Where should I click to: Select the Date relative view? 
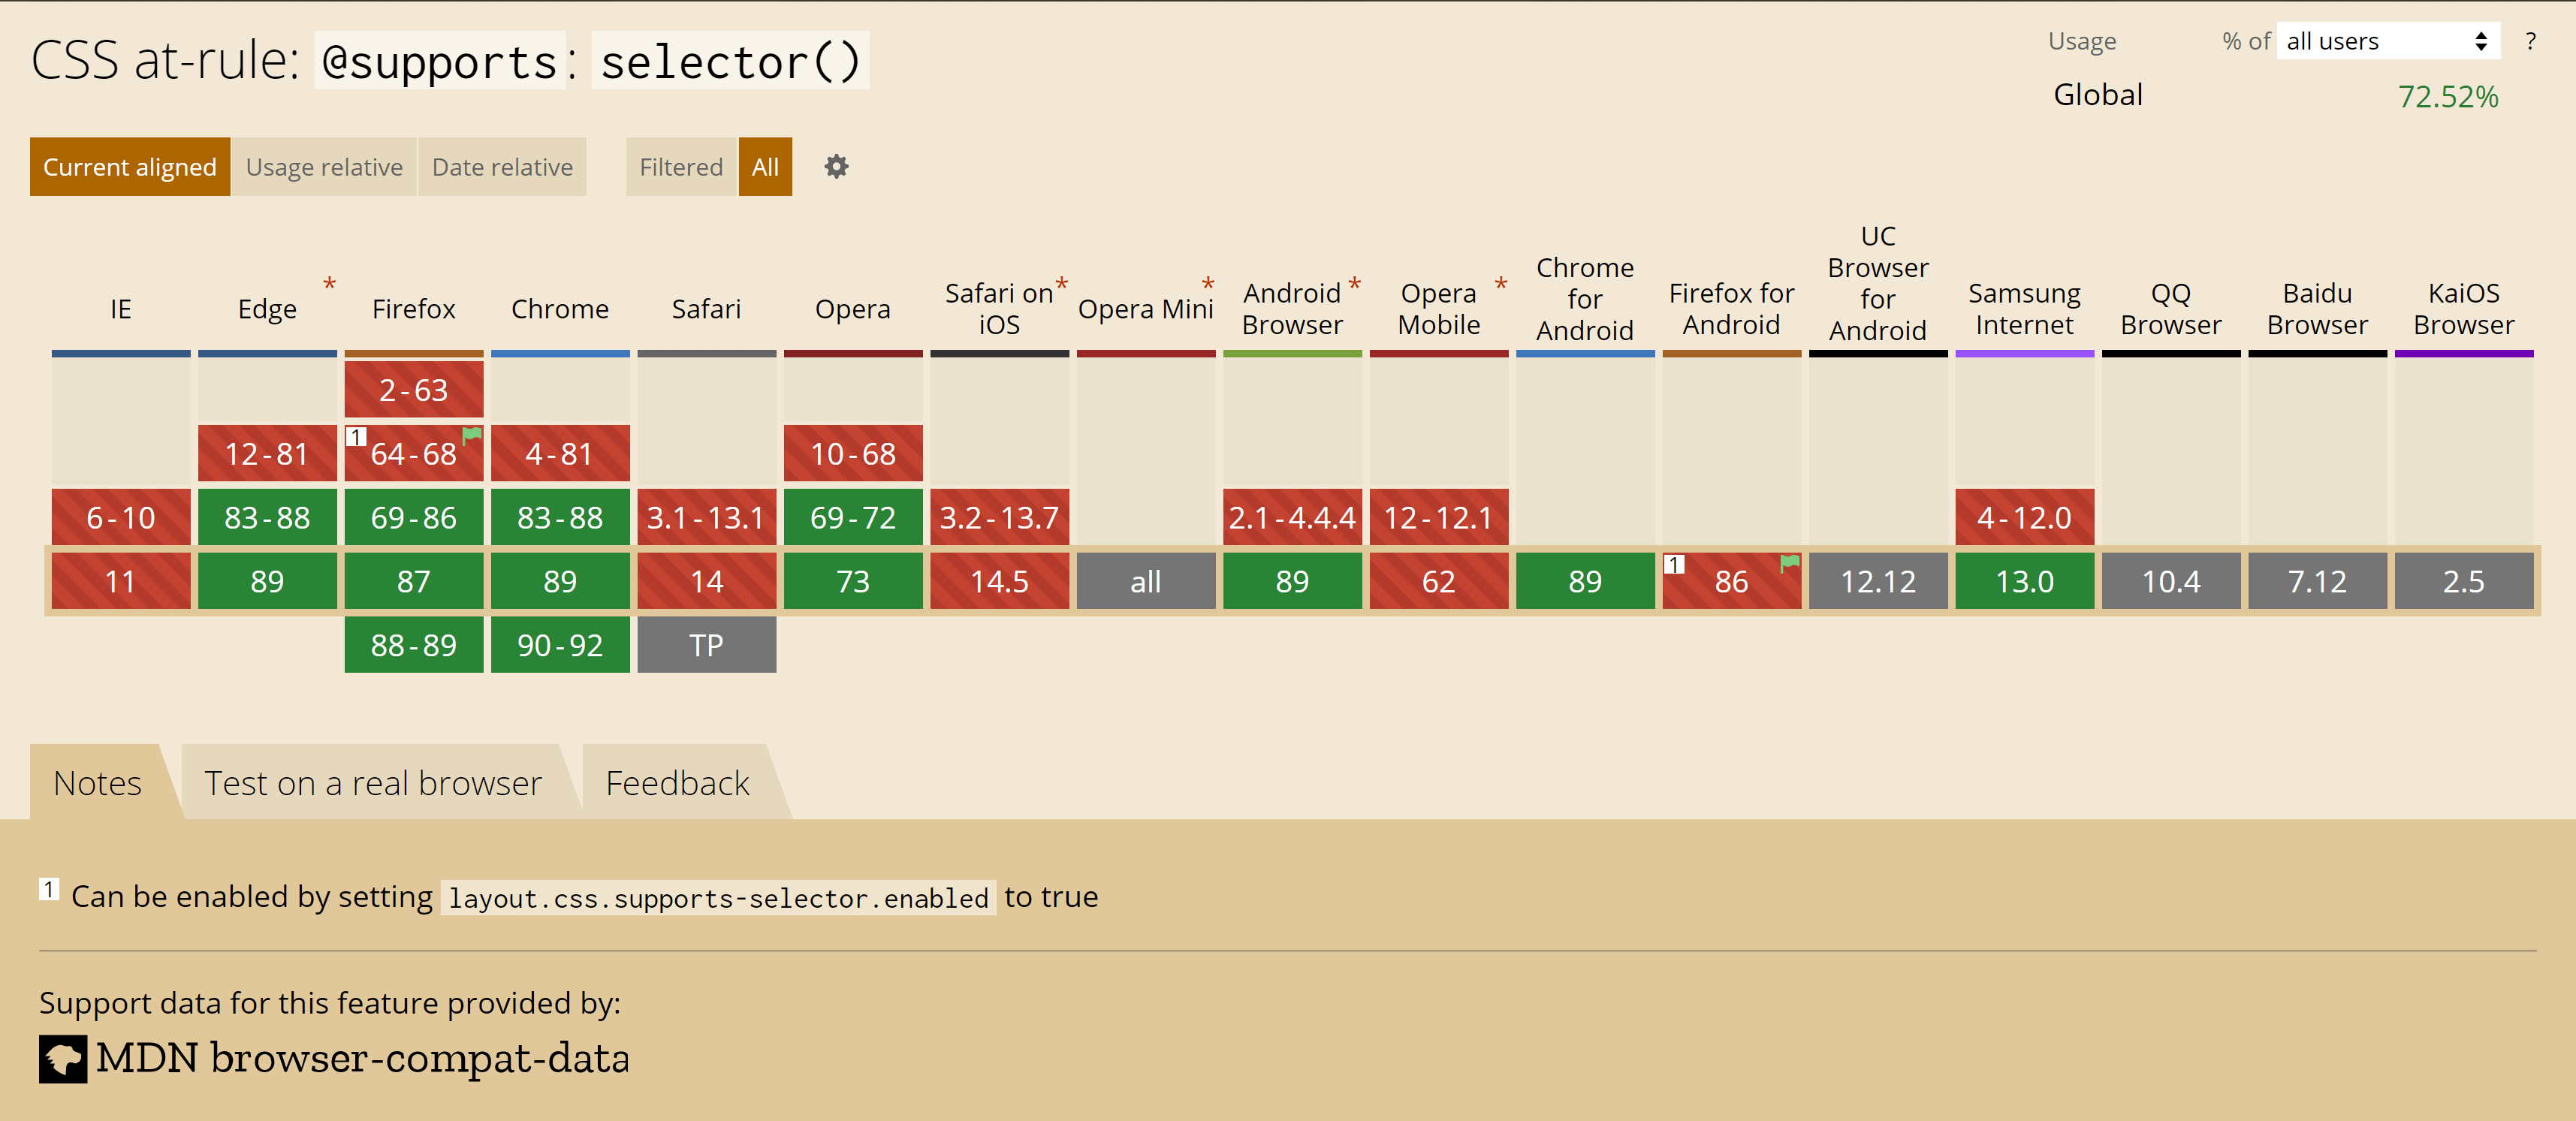[502, 167]
